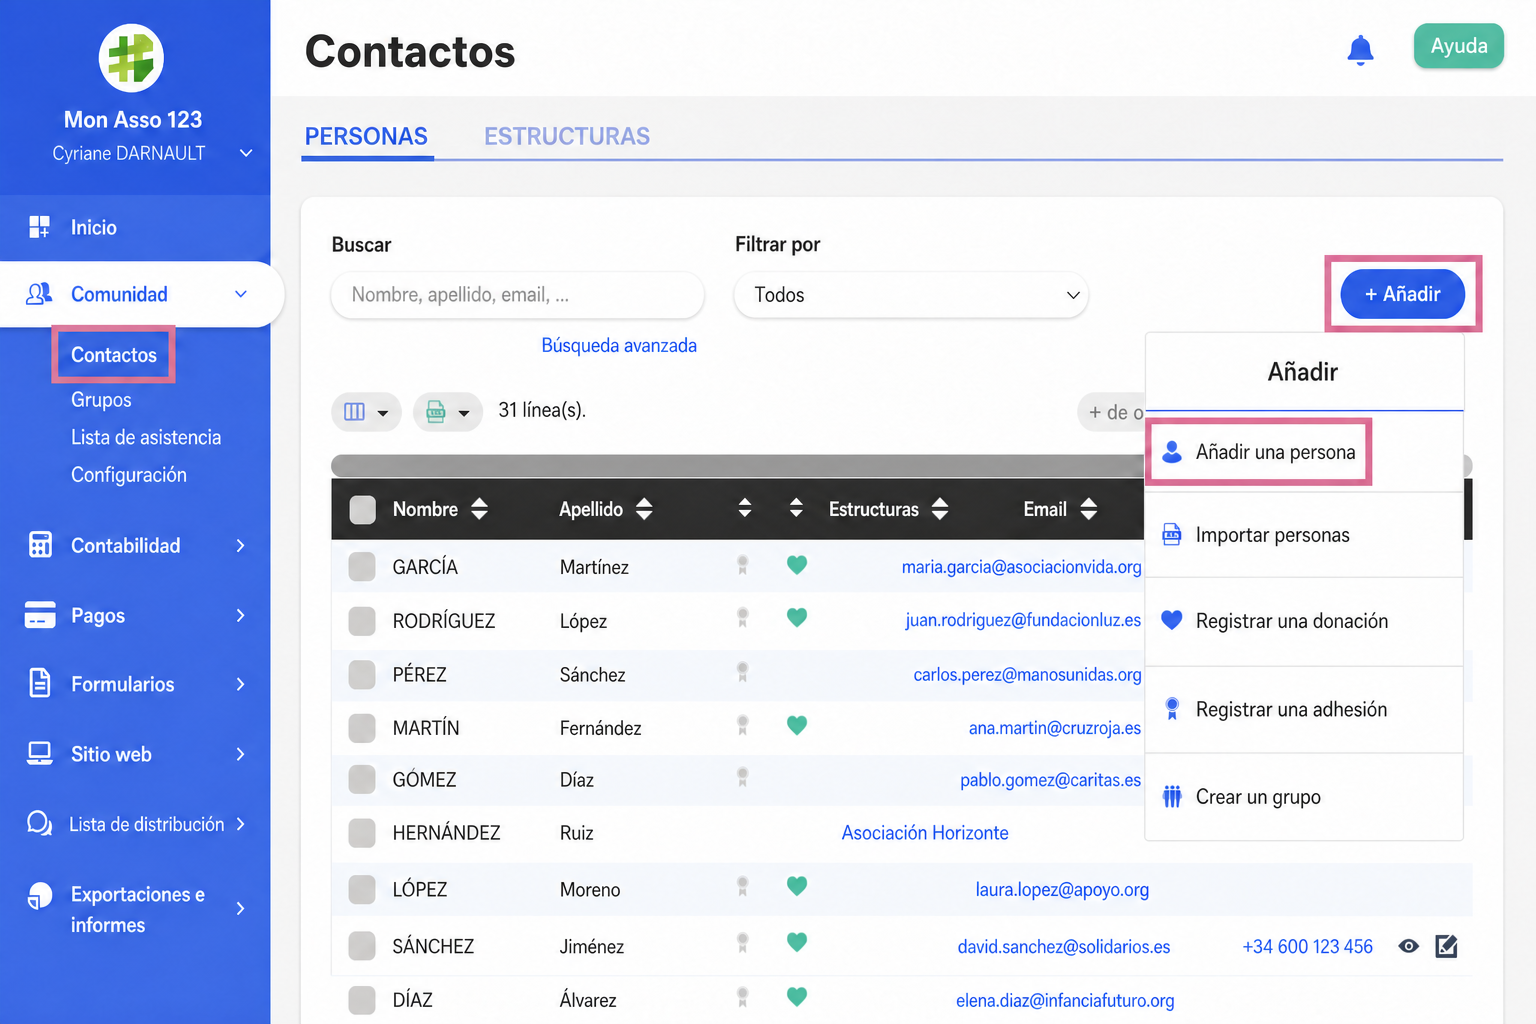Click the Inicio dashboard icon
Screen dimensions: 1536x1024
click(39, 227)
